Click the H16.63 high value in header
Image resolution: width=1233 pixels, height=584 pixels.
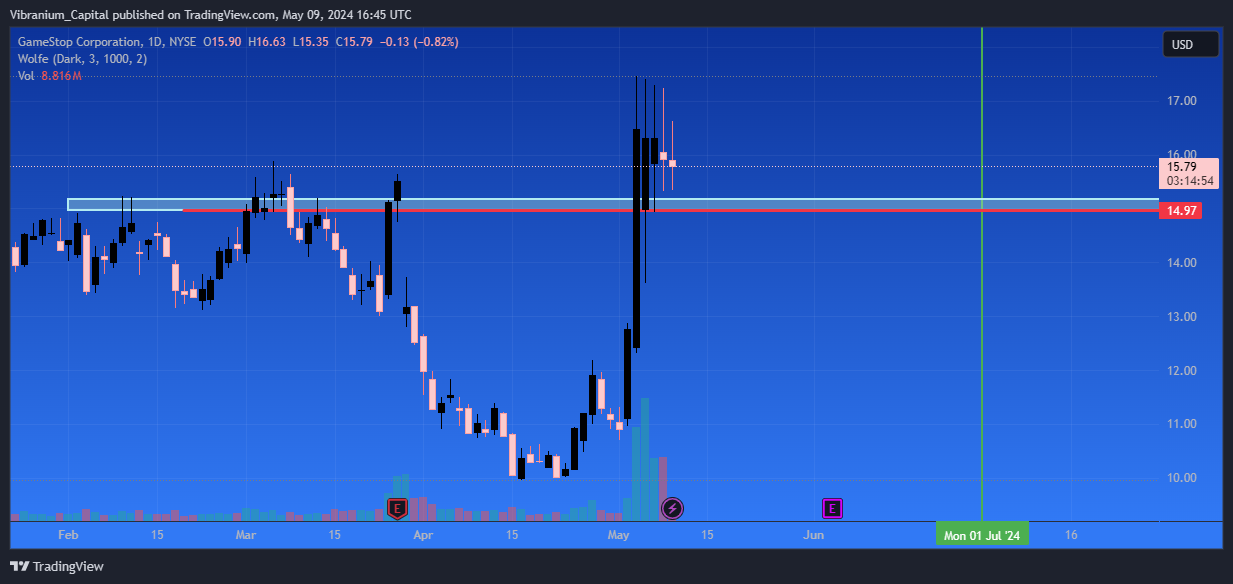[269, 42]
